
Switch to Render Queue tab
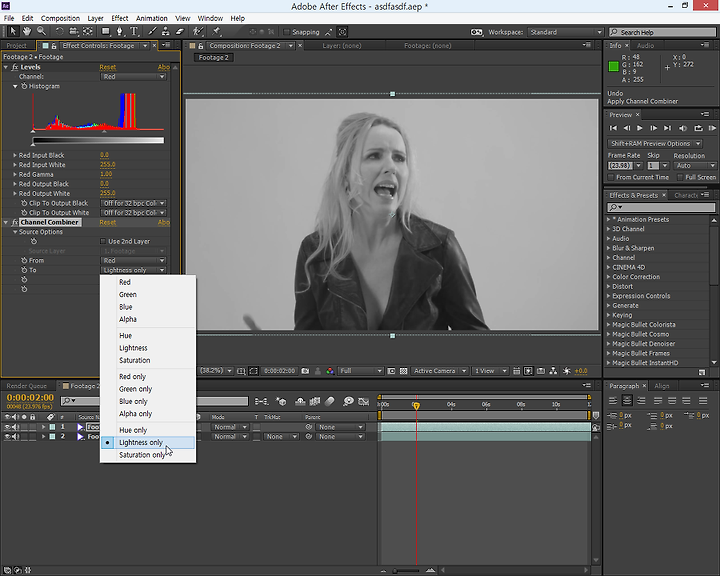(27, 386)
